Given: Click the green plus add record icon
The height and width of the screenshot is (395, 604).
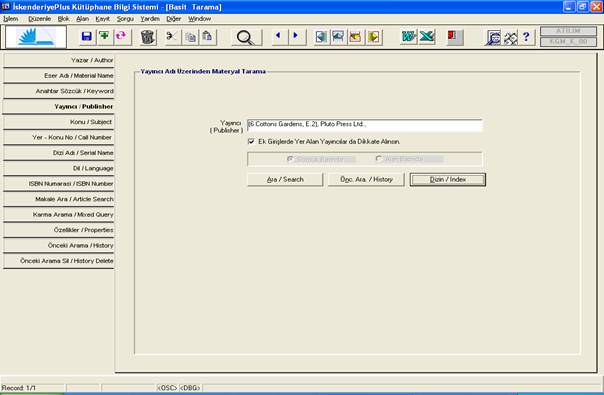Looking at the screenshot, I should tap(104, 37).
